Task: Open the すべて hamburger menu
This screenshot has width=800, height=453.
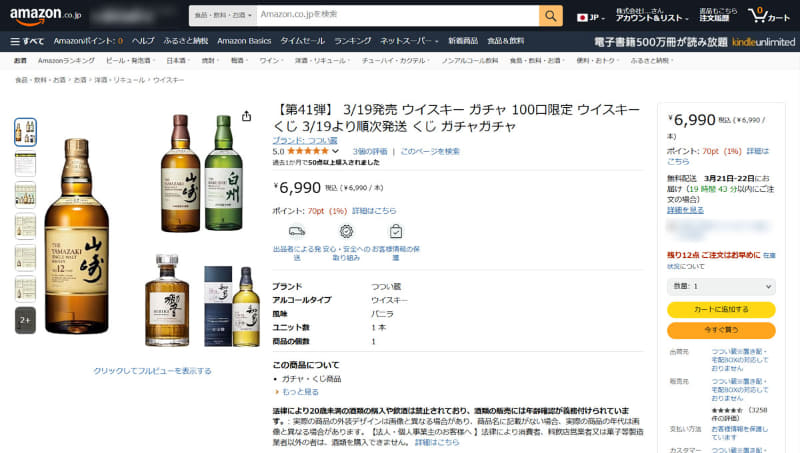Action: [x=28, y=41]
